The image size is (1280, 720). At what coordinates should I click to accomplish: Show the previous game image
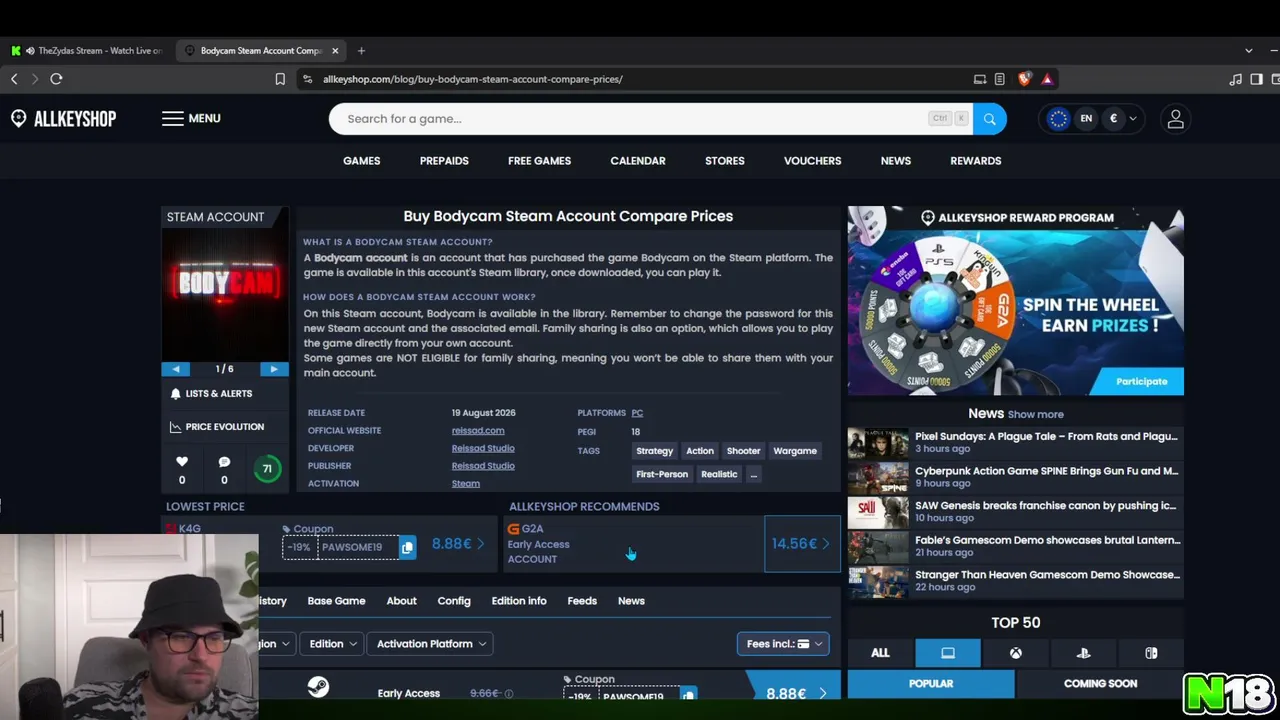176,369
